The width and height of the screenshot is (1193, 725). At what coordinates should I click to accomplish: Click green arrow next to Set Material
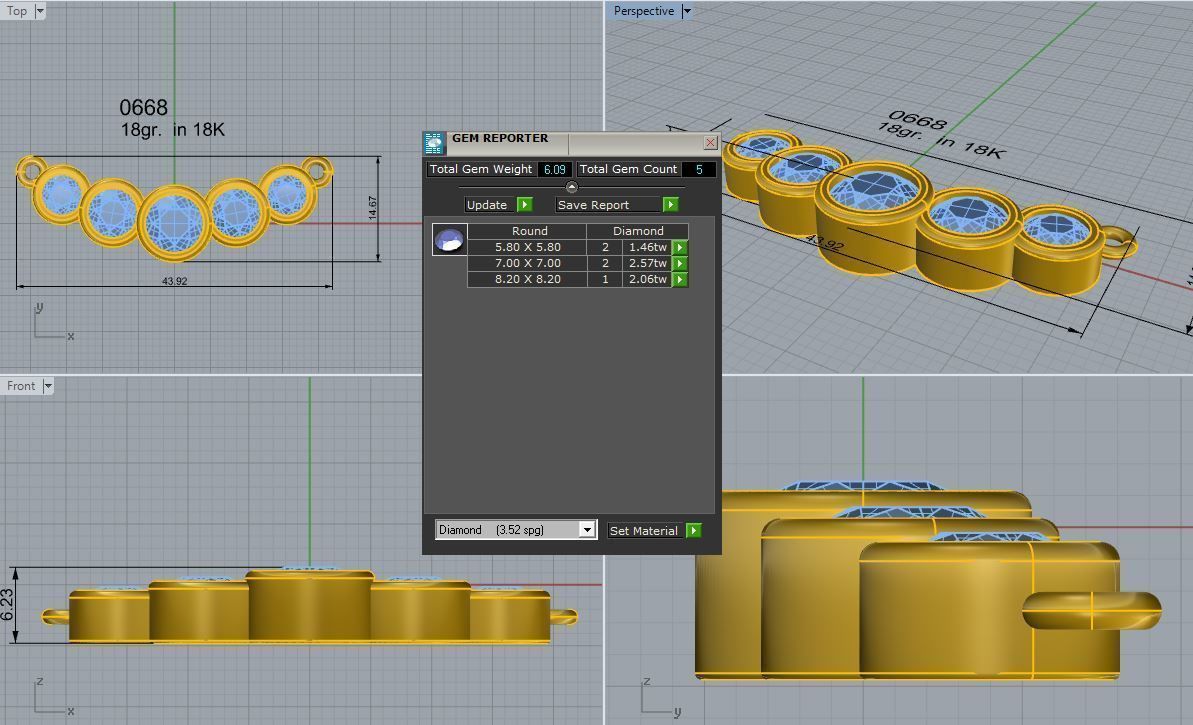693,530
